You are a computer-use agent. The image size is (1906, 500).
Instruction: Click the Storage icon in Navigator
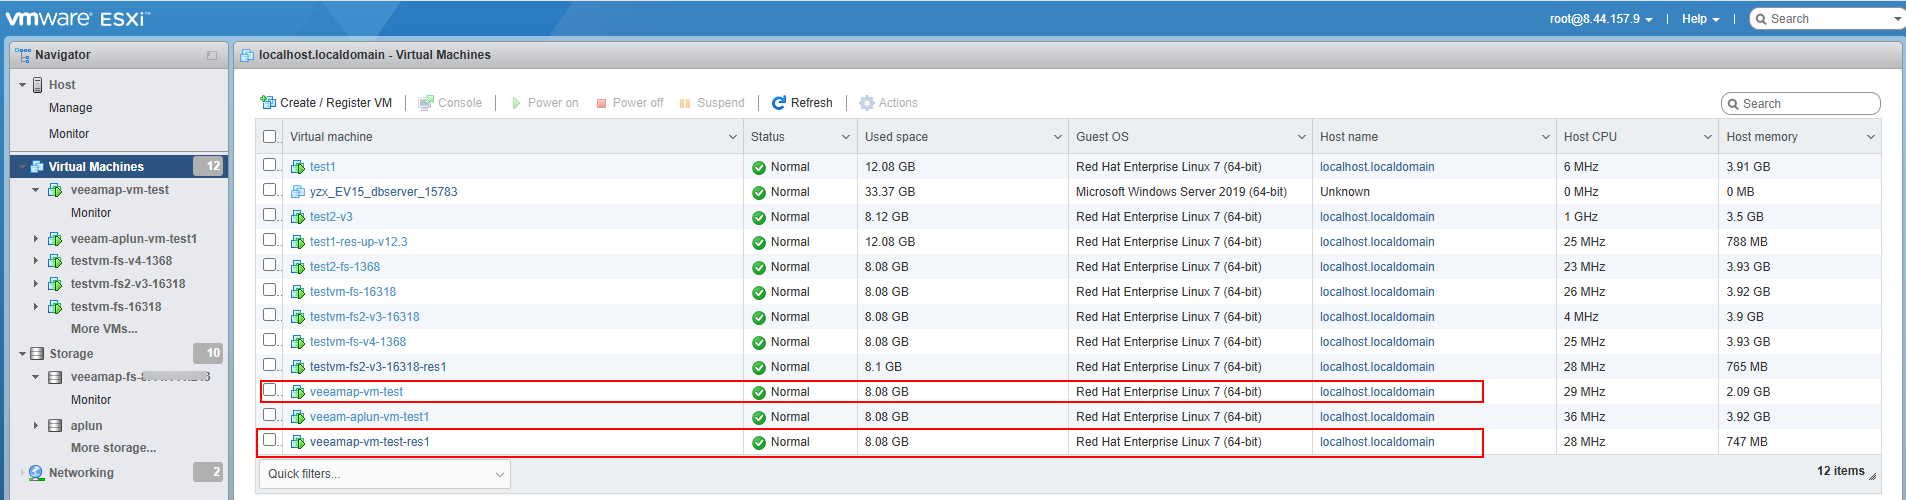click(37, 354)
